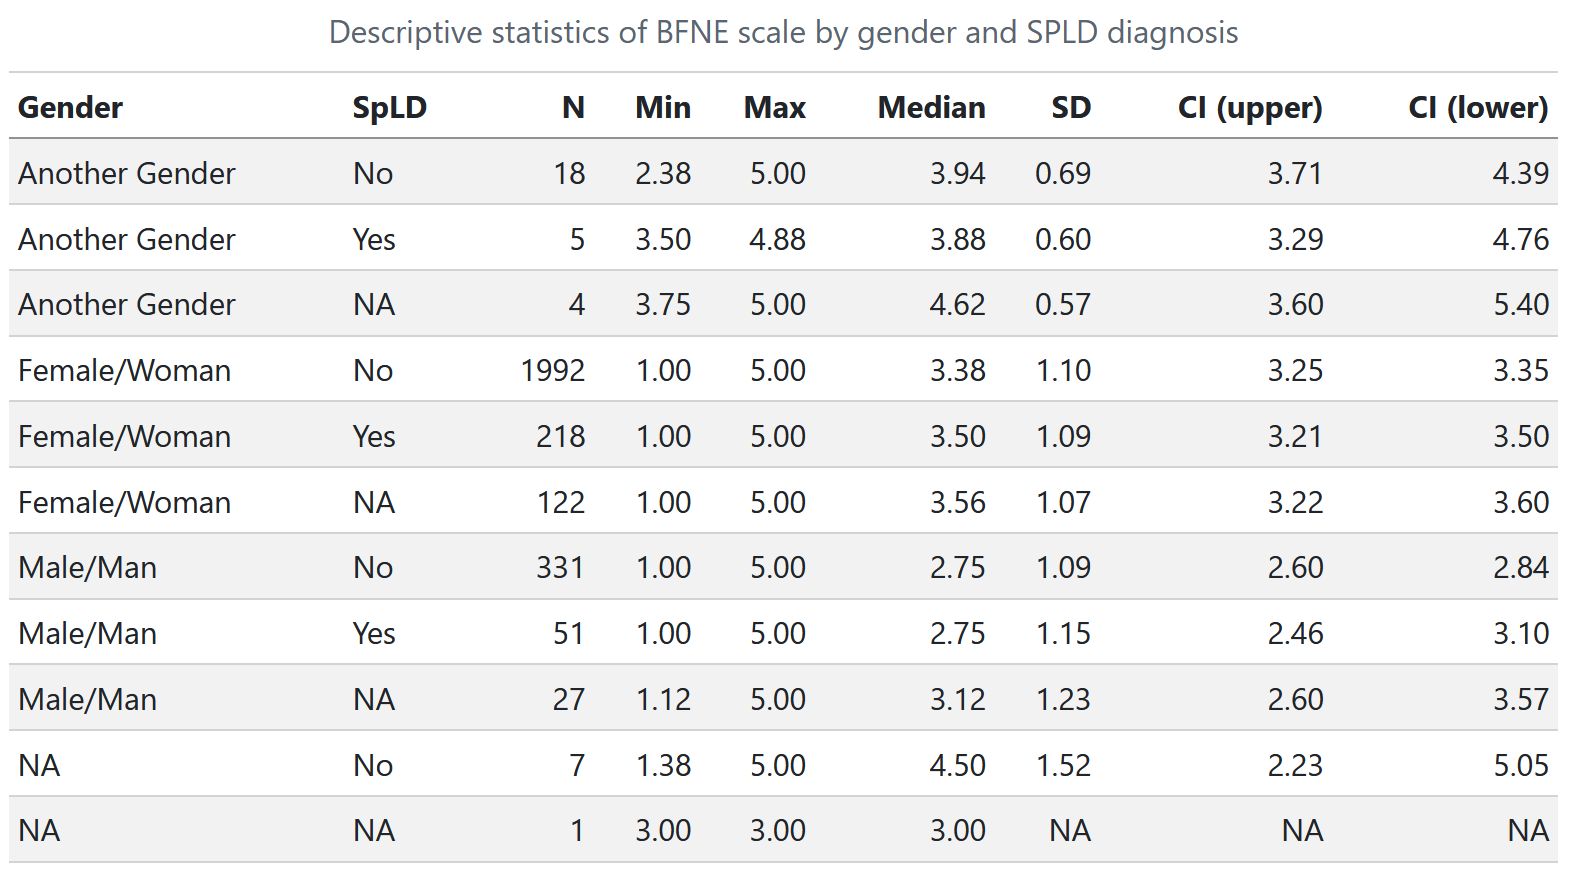Click the SpLD column header
Viewport: 1569px width, 871px height.
tap(389, 107)
